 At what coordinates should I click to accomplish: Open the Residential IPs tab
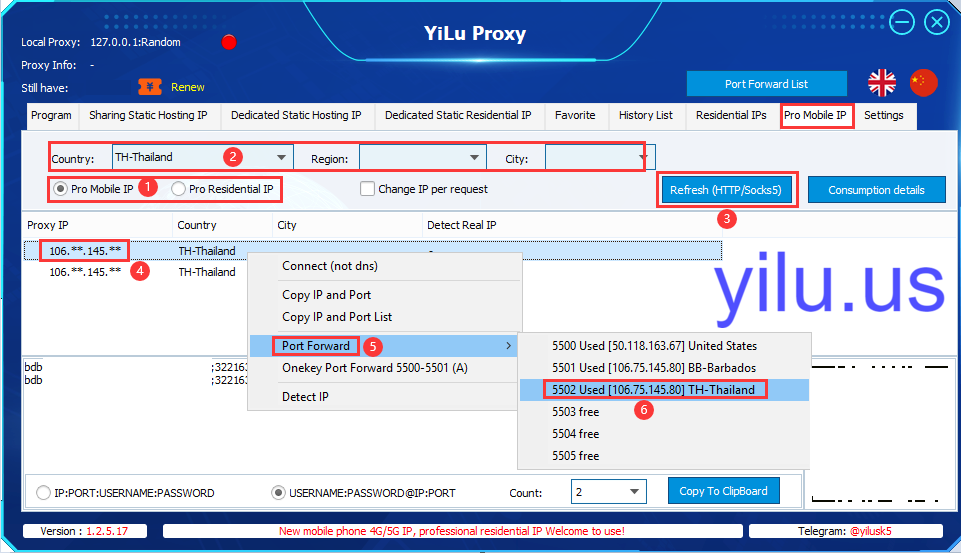[731, 115]
